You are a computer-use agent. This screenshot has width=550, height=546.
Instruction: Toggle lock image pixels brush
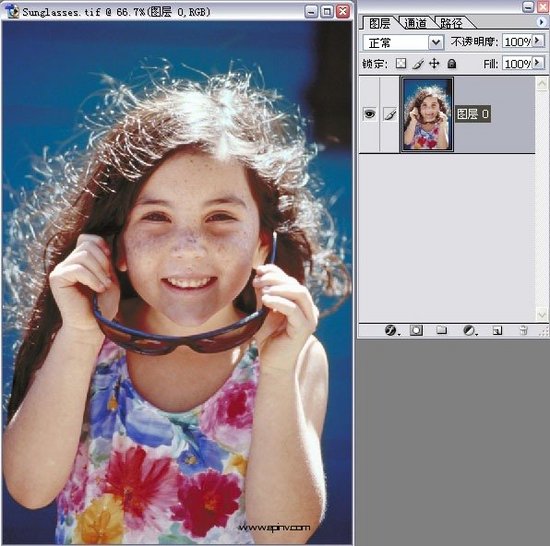click(x=418, y=63)
